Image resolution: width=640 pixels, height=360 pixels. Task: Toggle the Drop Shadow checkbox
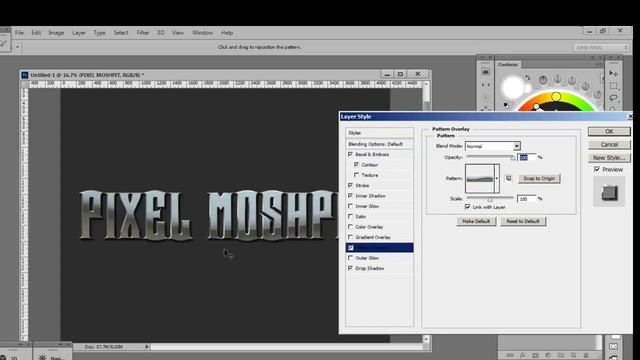pos(350,268)
